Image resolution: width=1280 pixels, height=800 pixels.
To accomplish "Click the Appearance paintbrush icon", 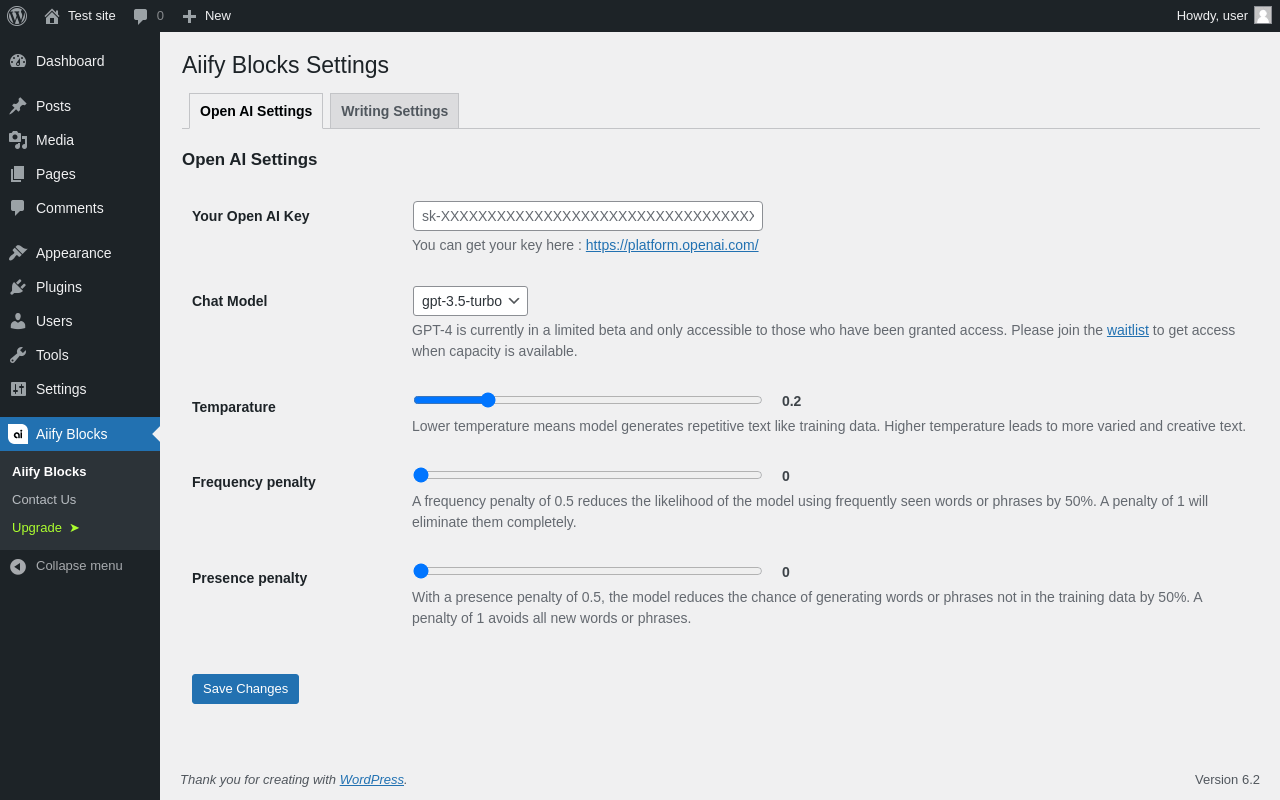I will click(x=18, y=253).
